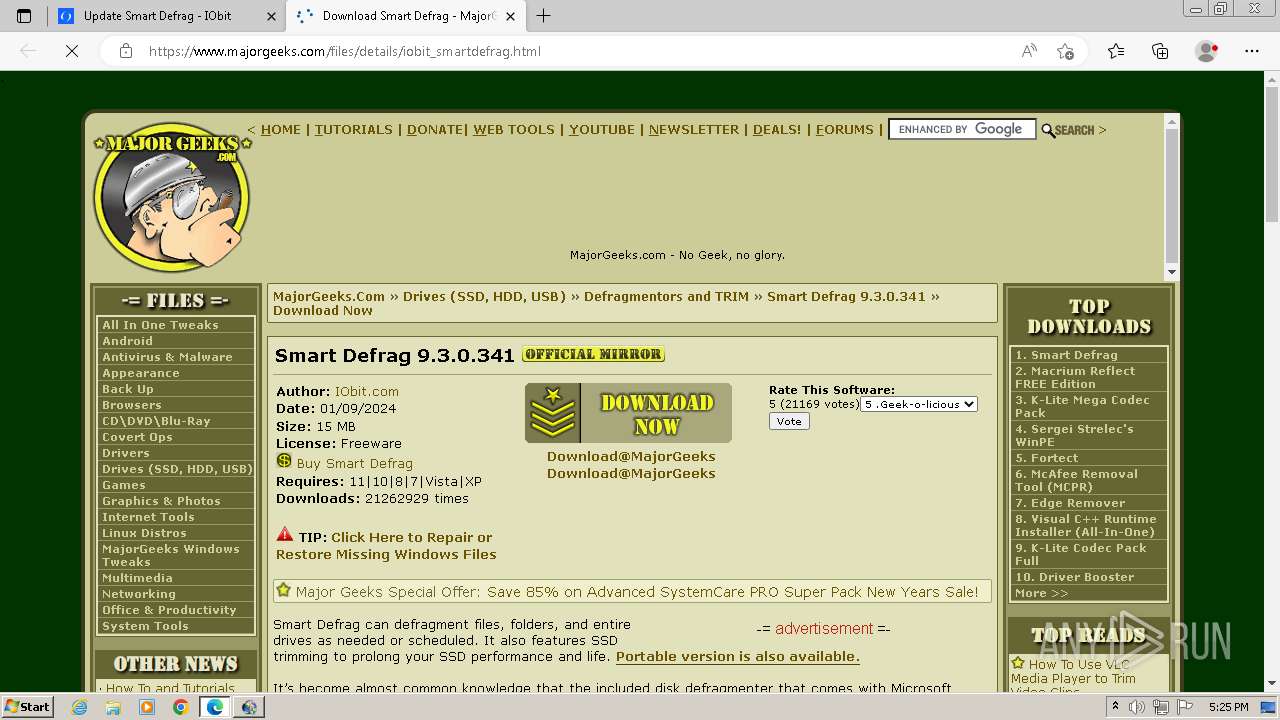Viewport: 1280px width, 720px height.
Task: Toggle Read Aloud icon in address bar
Action: 1029,51
